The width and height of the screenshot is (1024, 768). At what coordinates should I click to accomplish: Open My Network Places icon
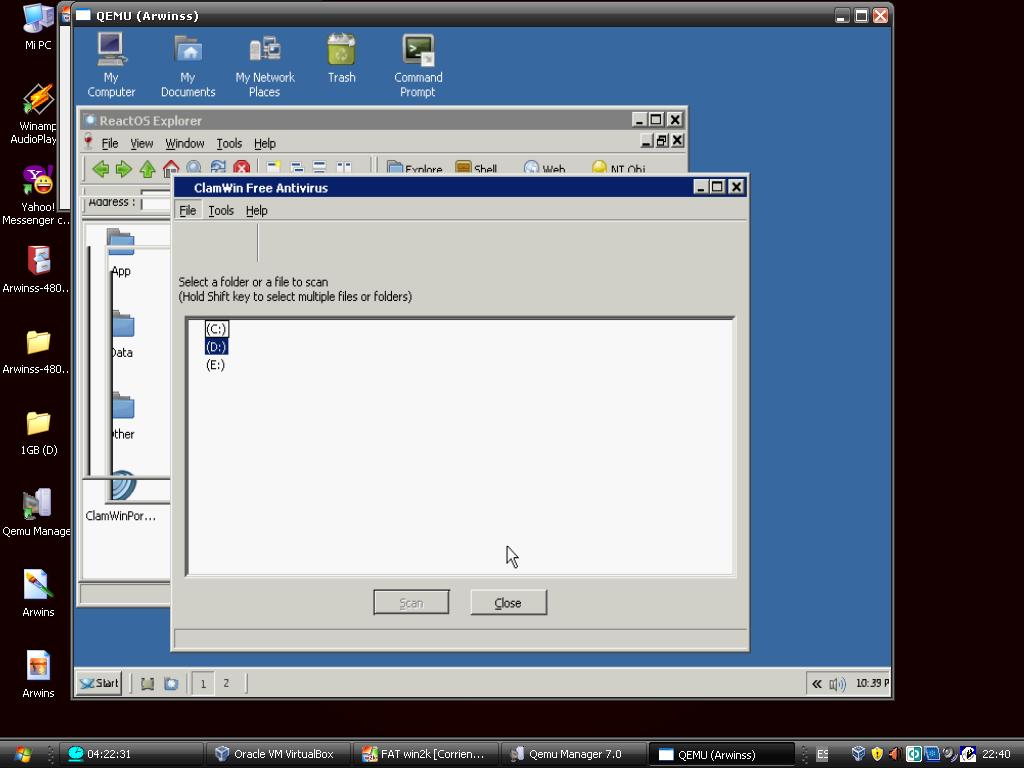[x=265, y=64]
